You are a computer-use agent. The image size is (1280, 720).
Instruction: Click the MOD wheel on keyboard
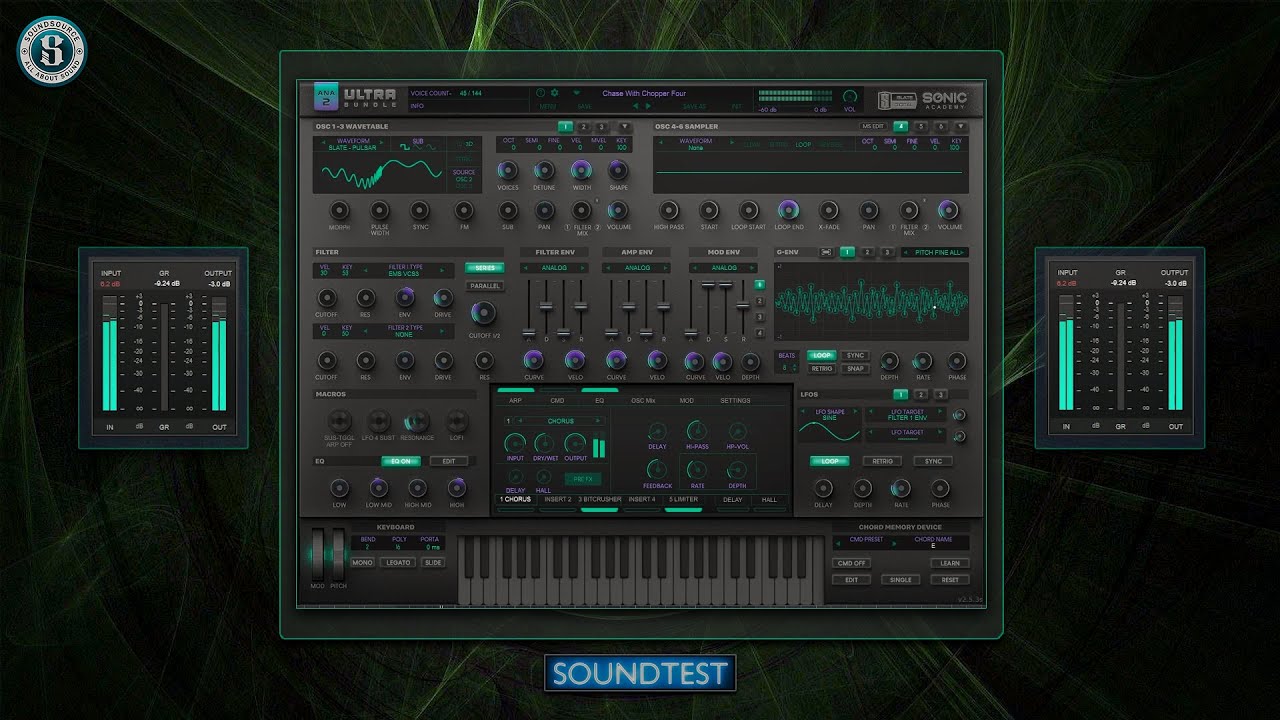[318, 552]
